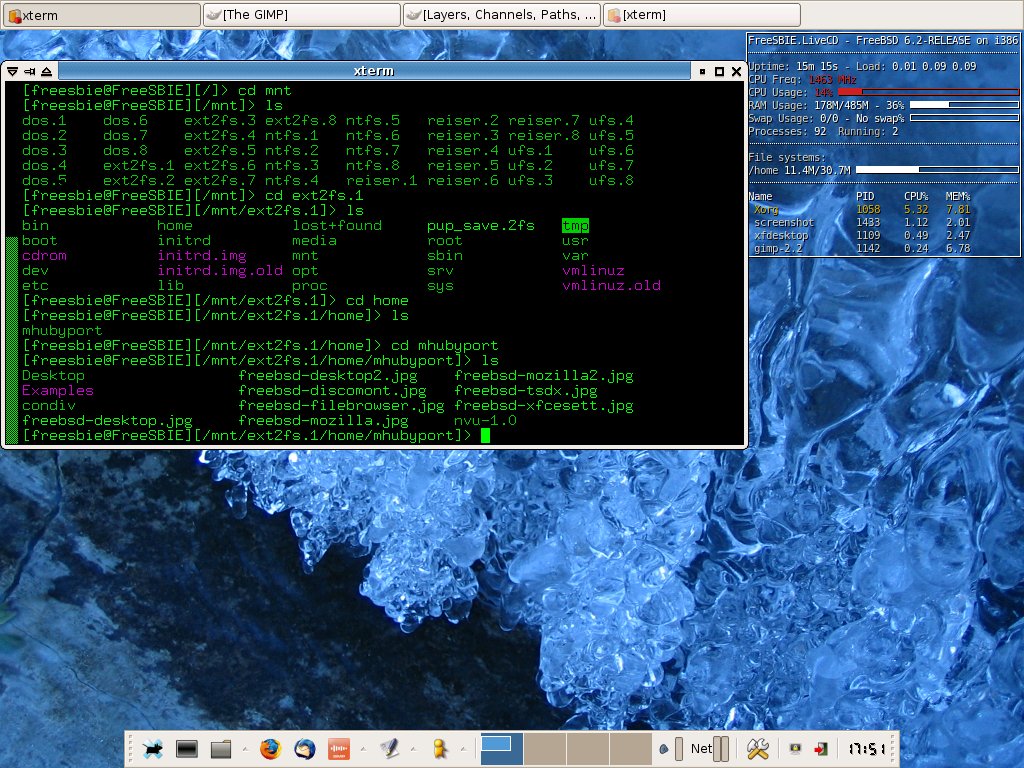Open the Xfce mouse menu icon
This screenshot has height=768, width=1024.
[x=153, y=748]
